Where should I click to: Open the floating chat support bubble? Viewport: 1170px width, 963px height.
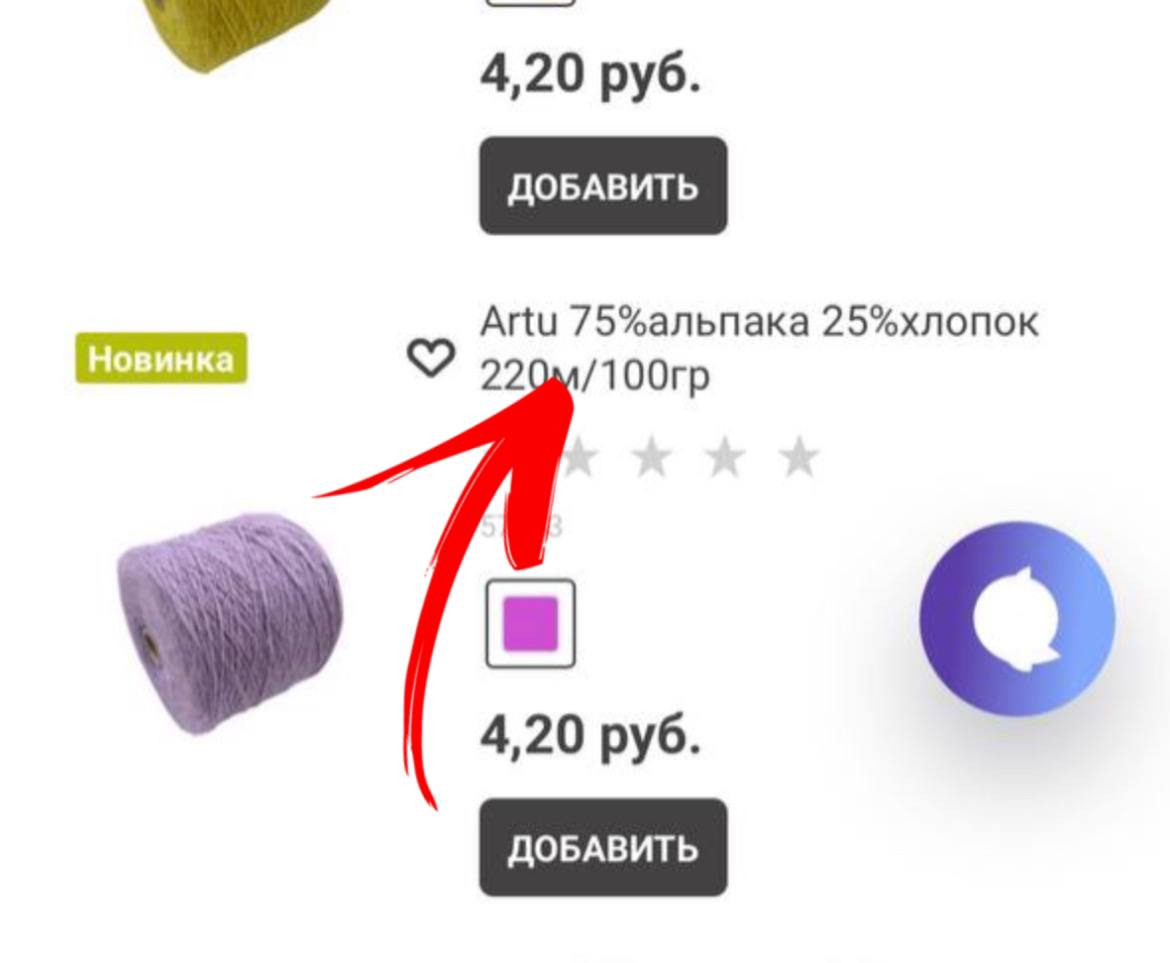click(1017, 619)
